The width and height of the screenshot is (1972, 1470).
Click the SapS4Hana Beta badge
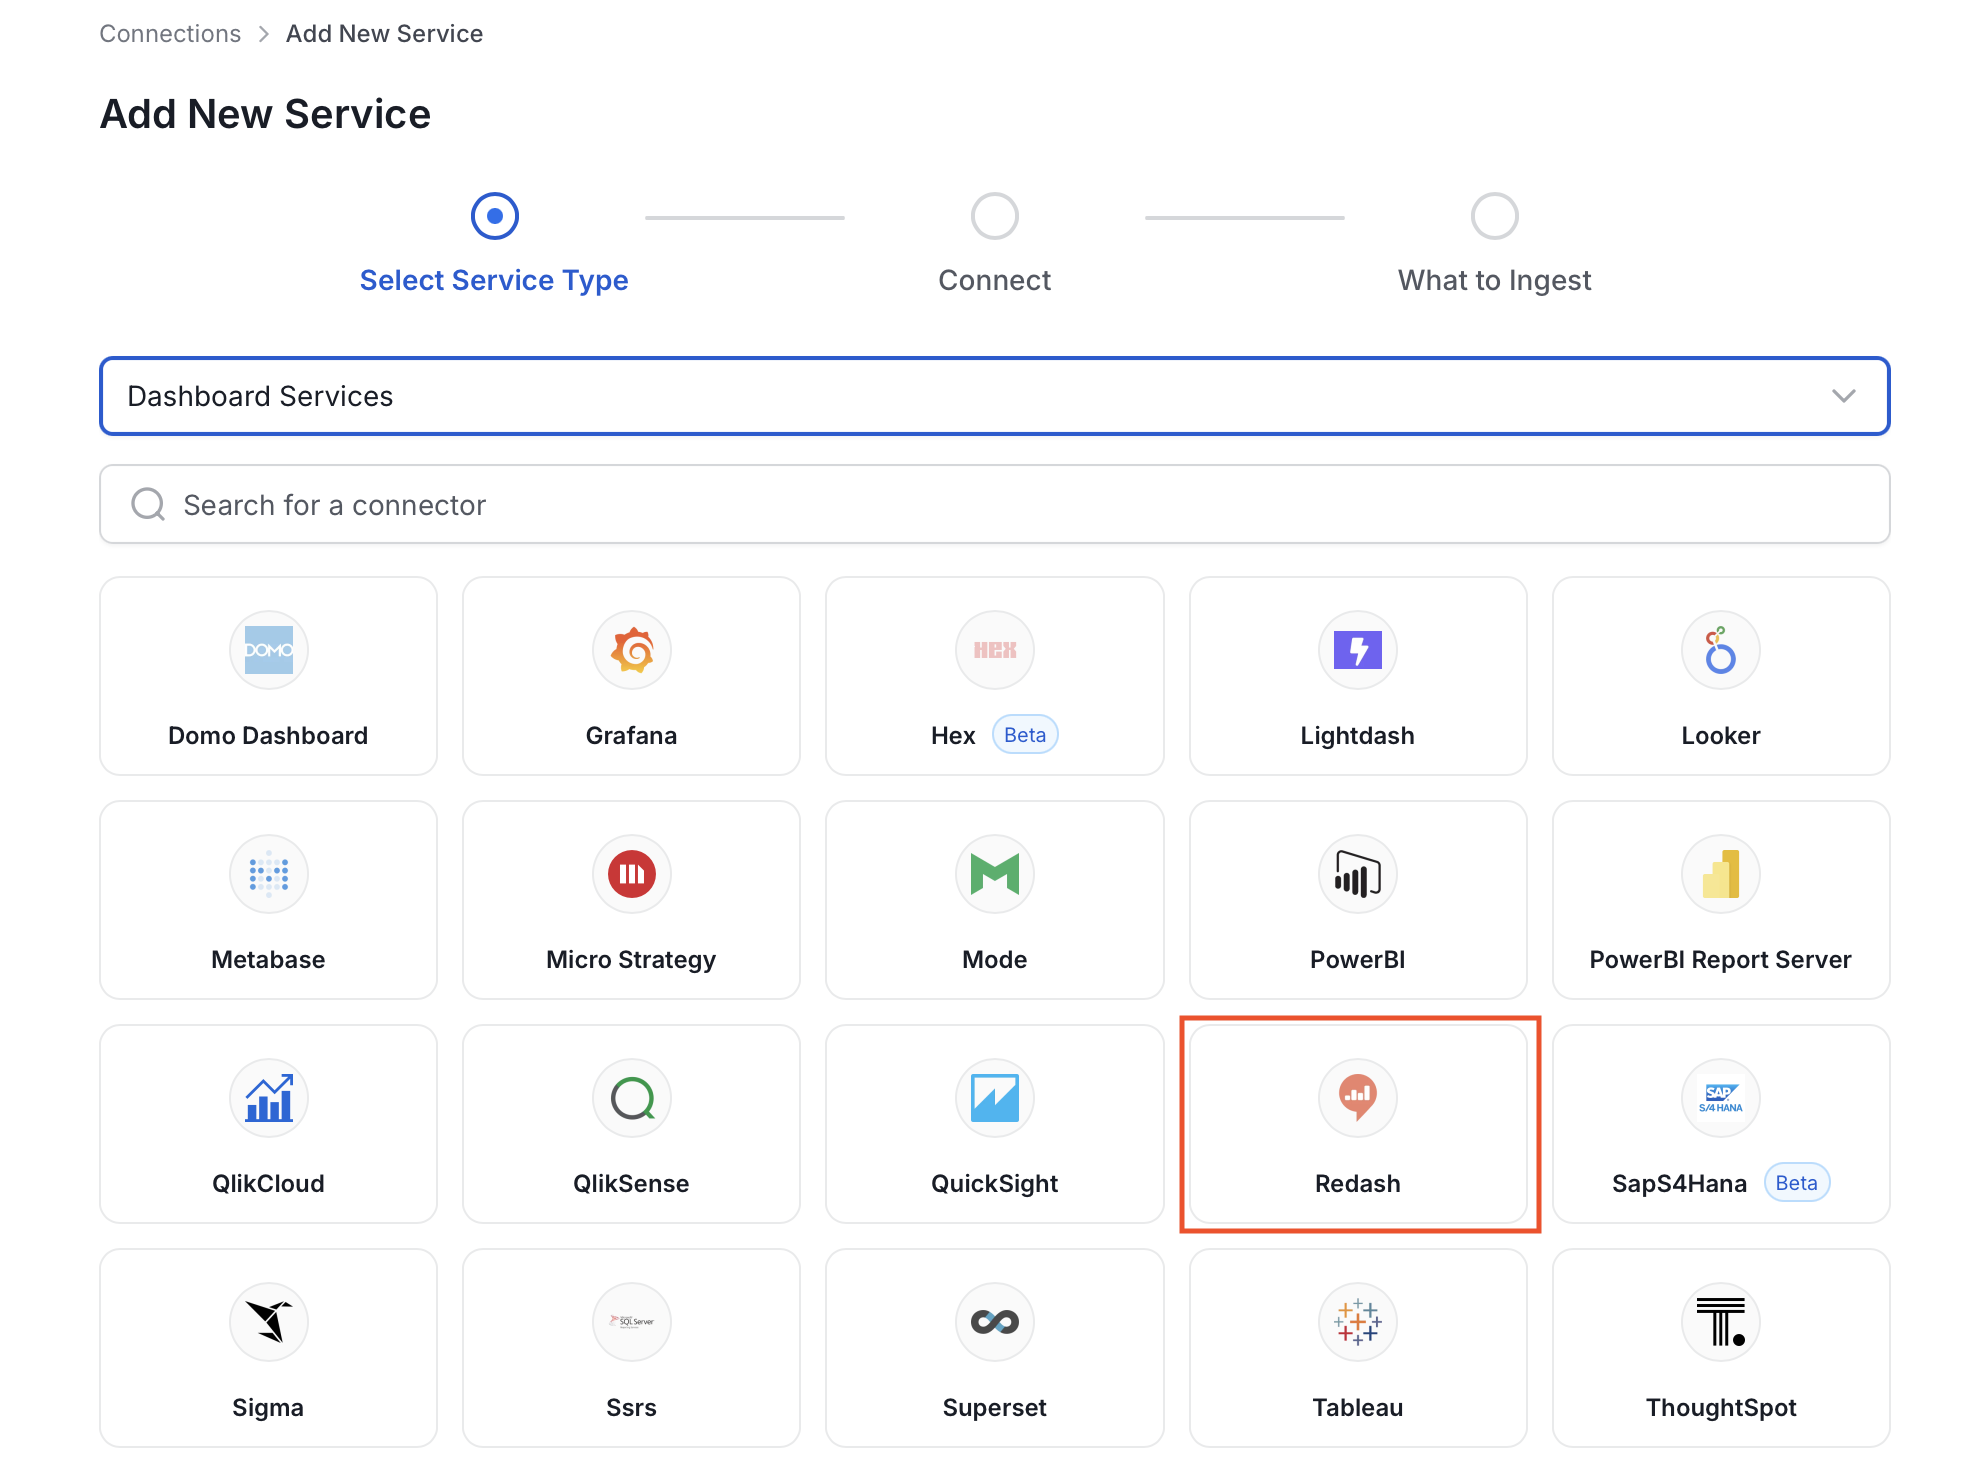[1797, 1183]
